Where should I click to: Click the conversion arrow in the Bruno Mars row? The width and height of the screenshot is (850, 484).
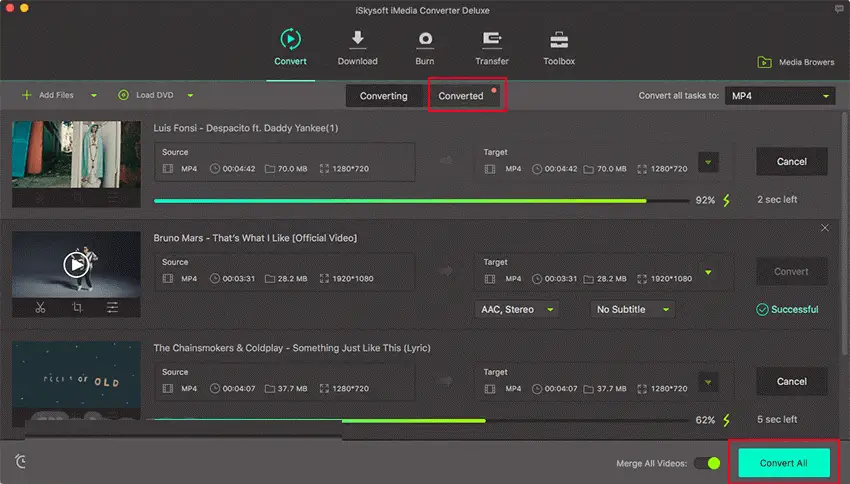pos(445,270)
